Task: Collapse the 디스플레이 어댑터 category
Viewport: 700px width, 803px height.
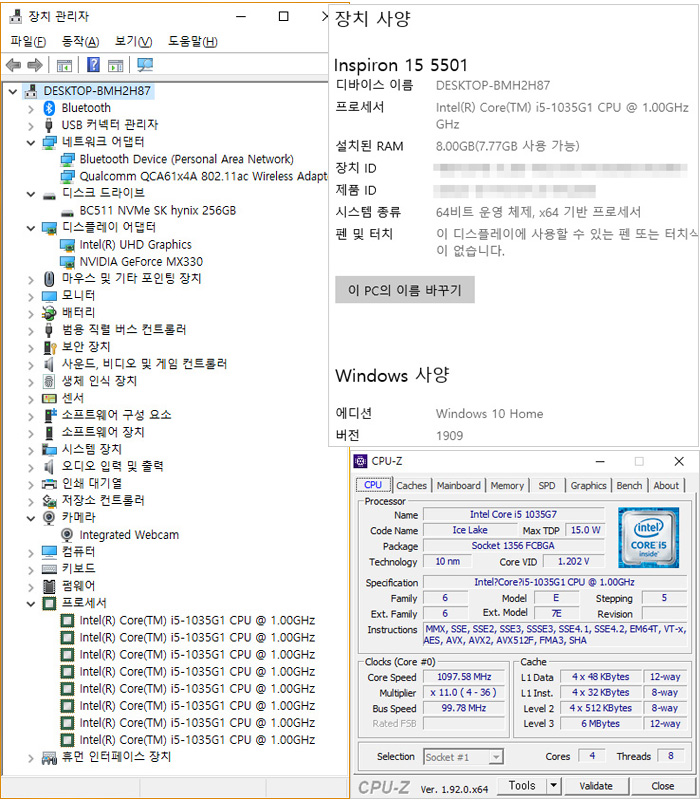Action: (31, 228)
